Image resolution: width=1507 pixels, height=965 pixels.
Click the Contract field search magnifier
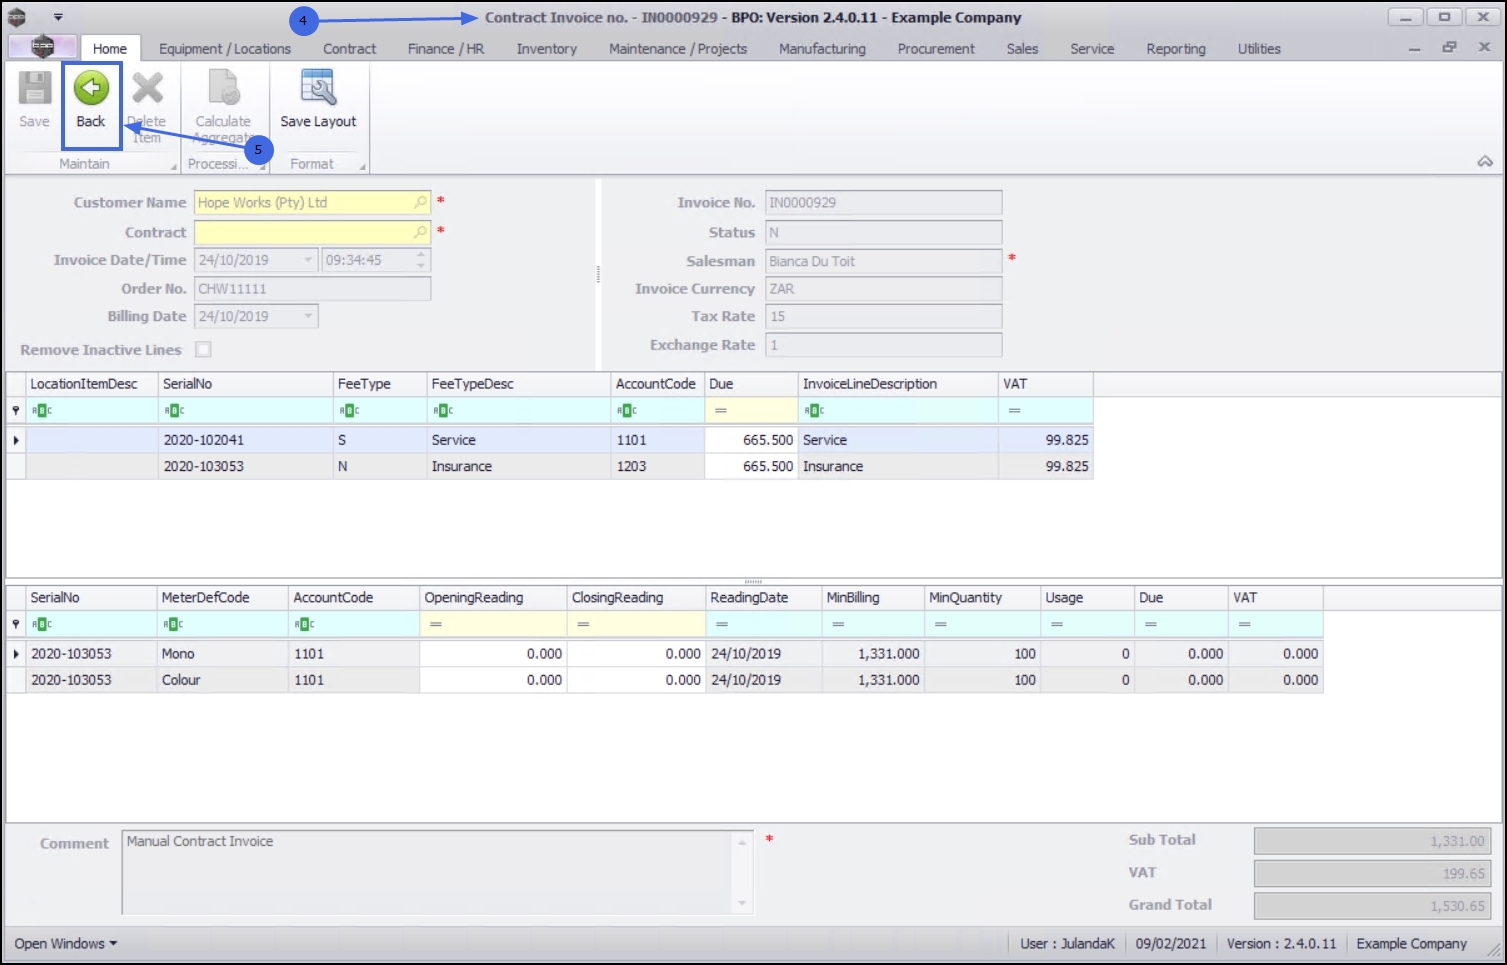tap(421, 232)
